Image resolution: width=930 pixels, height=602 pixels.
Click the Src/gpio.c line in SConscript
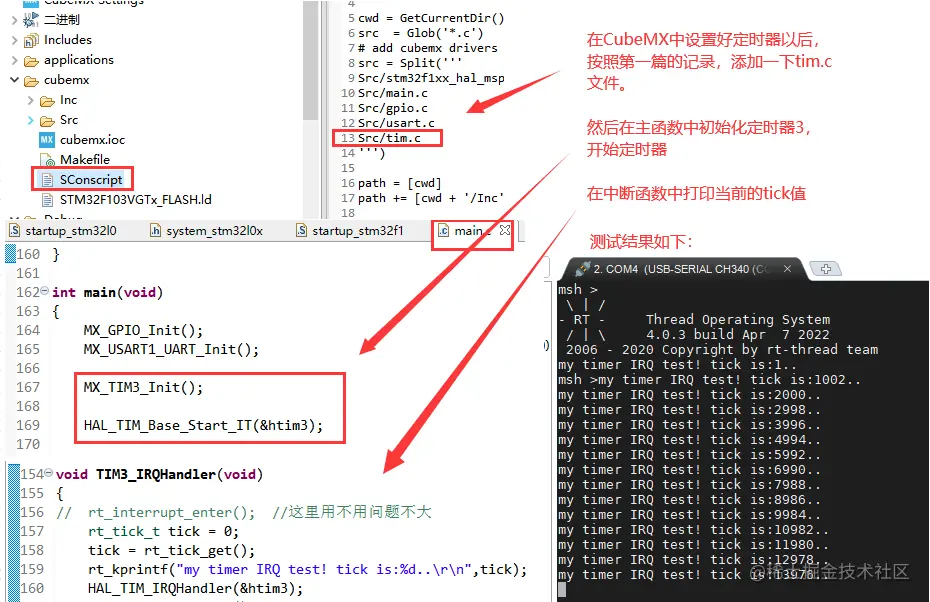[x=393, y=109]
